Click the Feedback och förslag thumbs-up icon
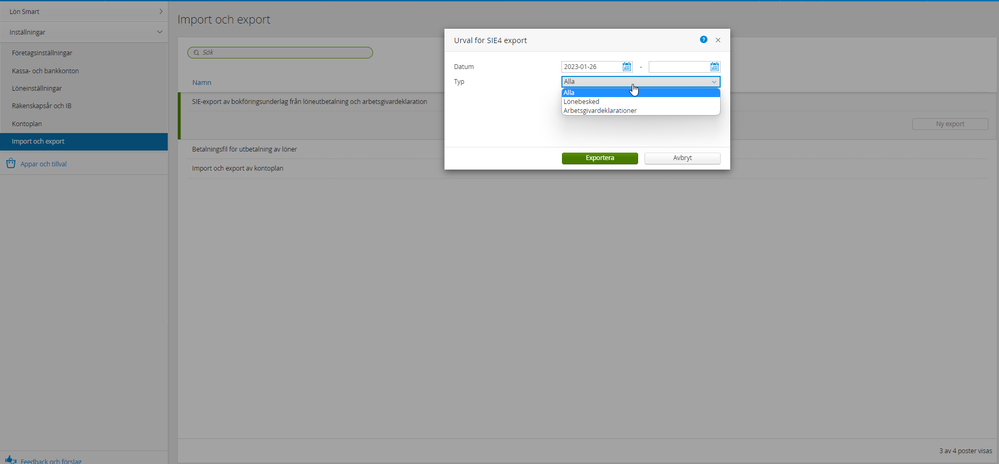The image size is (999, 464). [x=10, y=461]
